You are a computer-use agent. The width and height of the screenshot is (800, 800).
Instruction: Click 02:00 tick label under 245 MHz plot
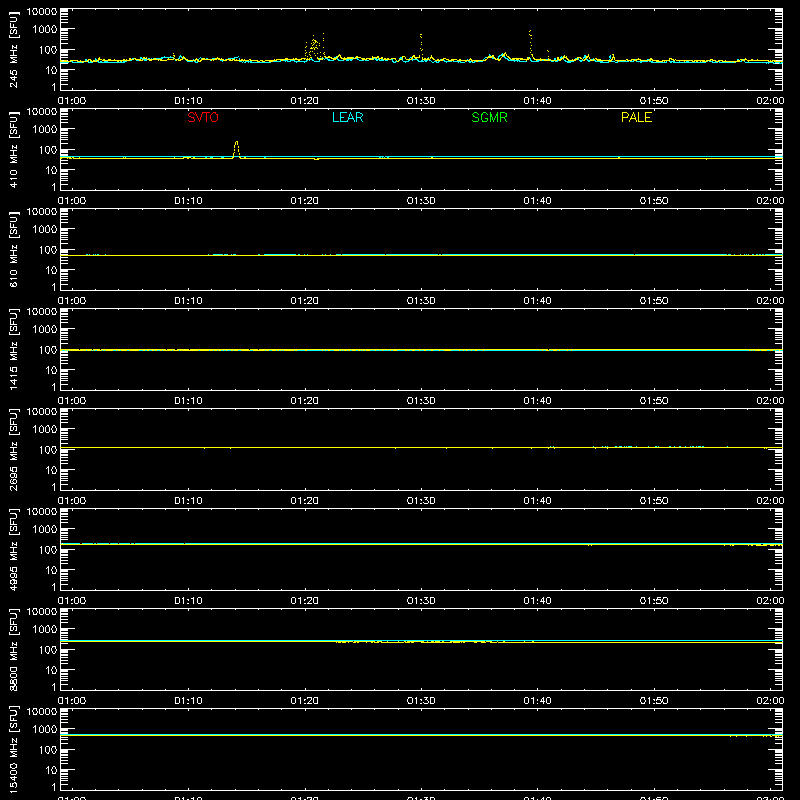point(770,101)
